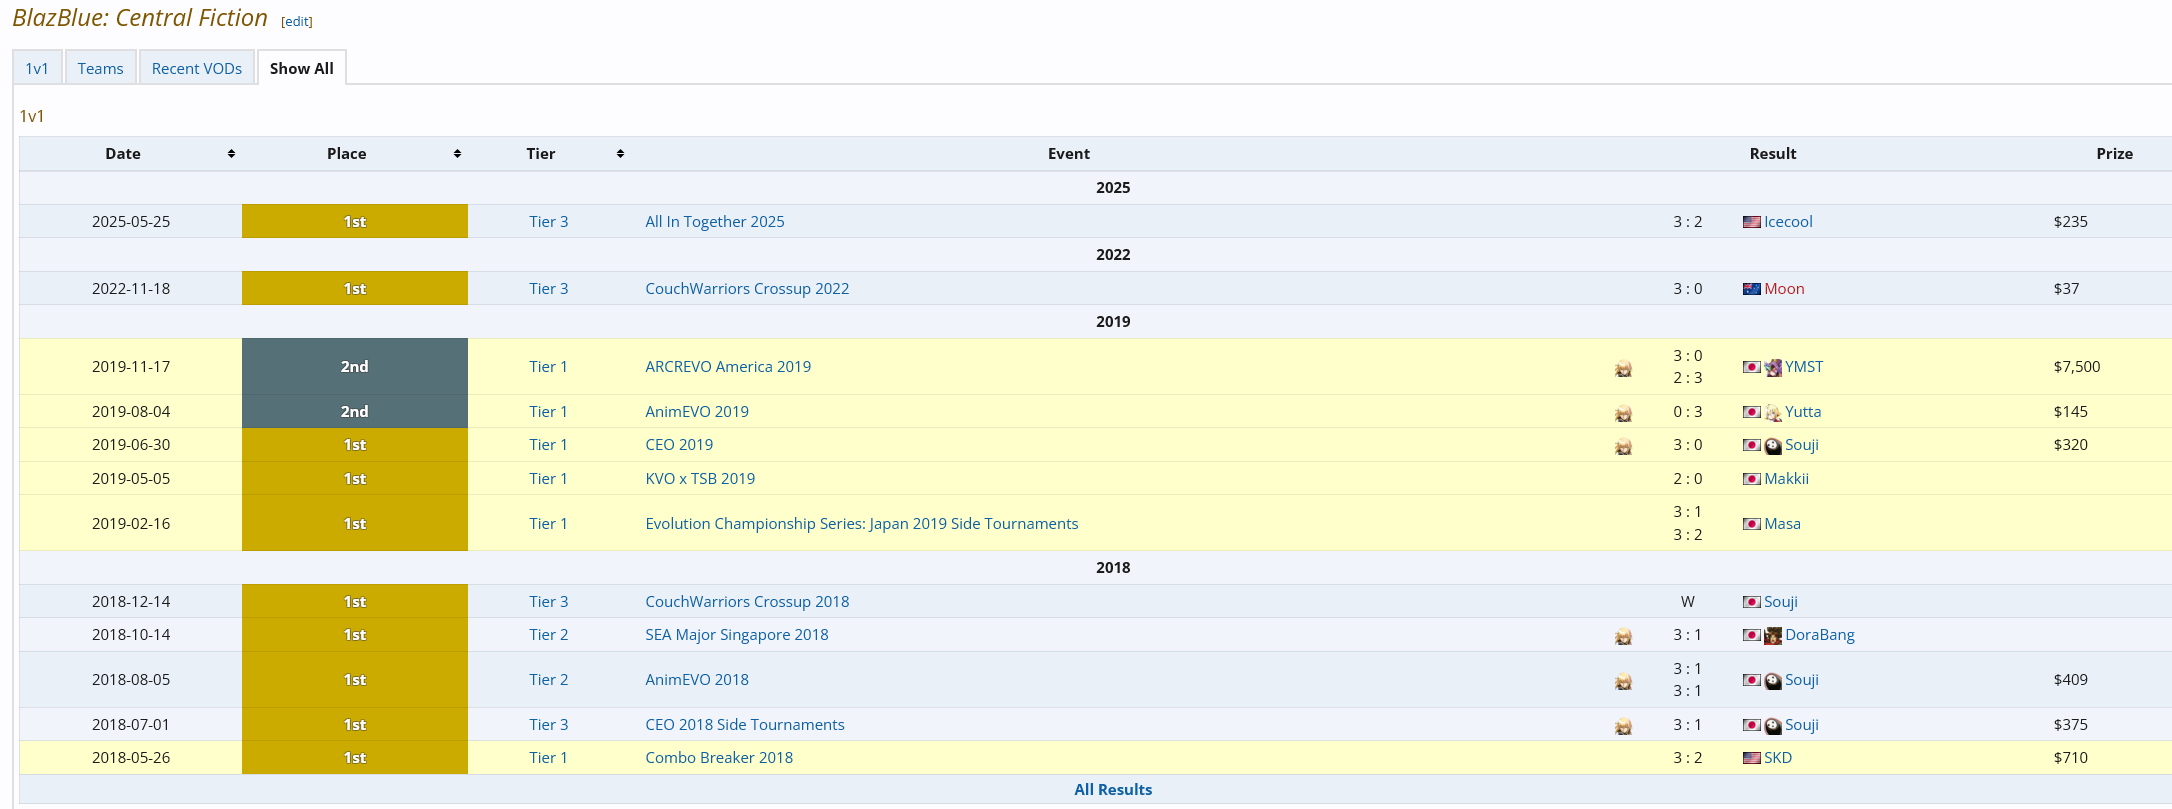Click character icon in SEA Major Singapore 2018 row

(1623, 636)
